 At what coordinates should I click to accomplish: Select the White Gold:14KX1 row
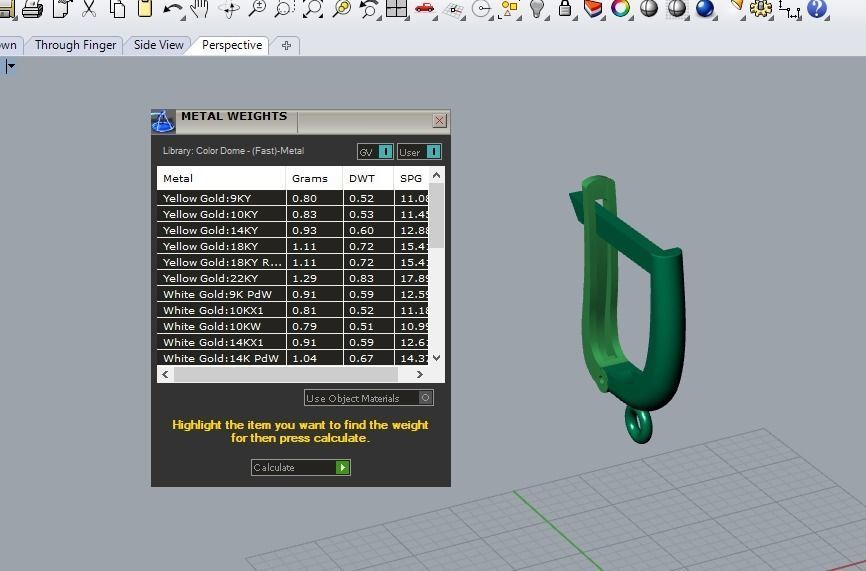[x=293, y=342]
